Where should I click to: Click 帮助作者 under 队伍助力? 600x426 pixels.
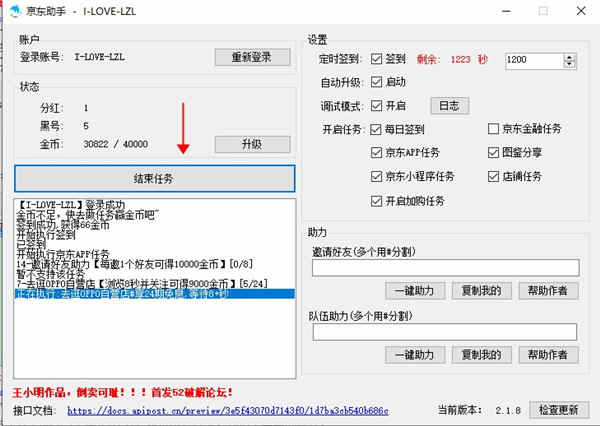click(548, 355)
